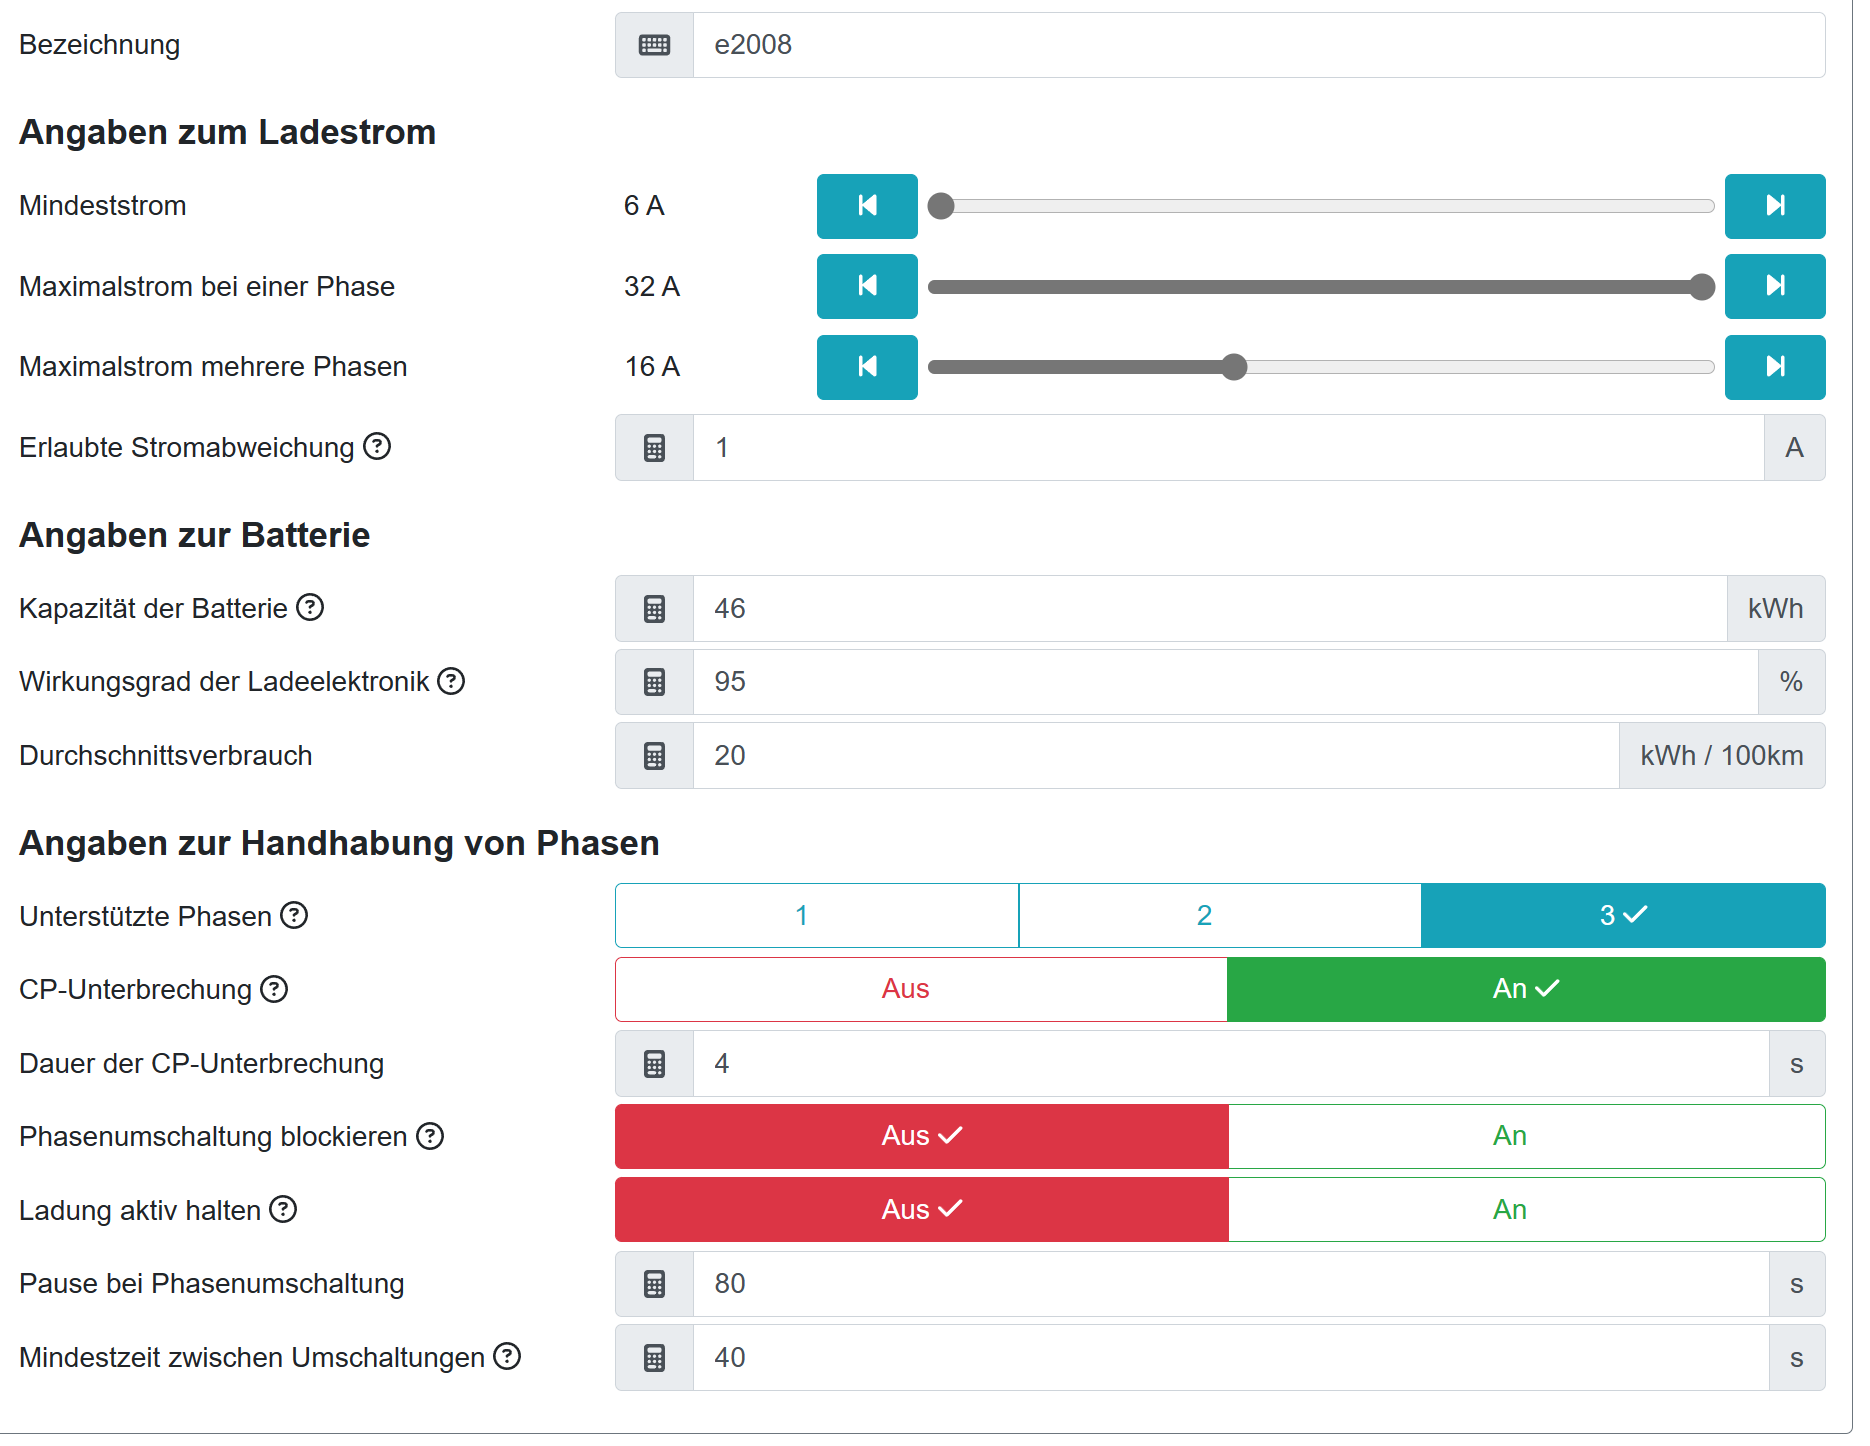
Task: Click the Maximalstrom mehrere Phasen slider handle
Action: pos(1234,367)
